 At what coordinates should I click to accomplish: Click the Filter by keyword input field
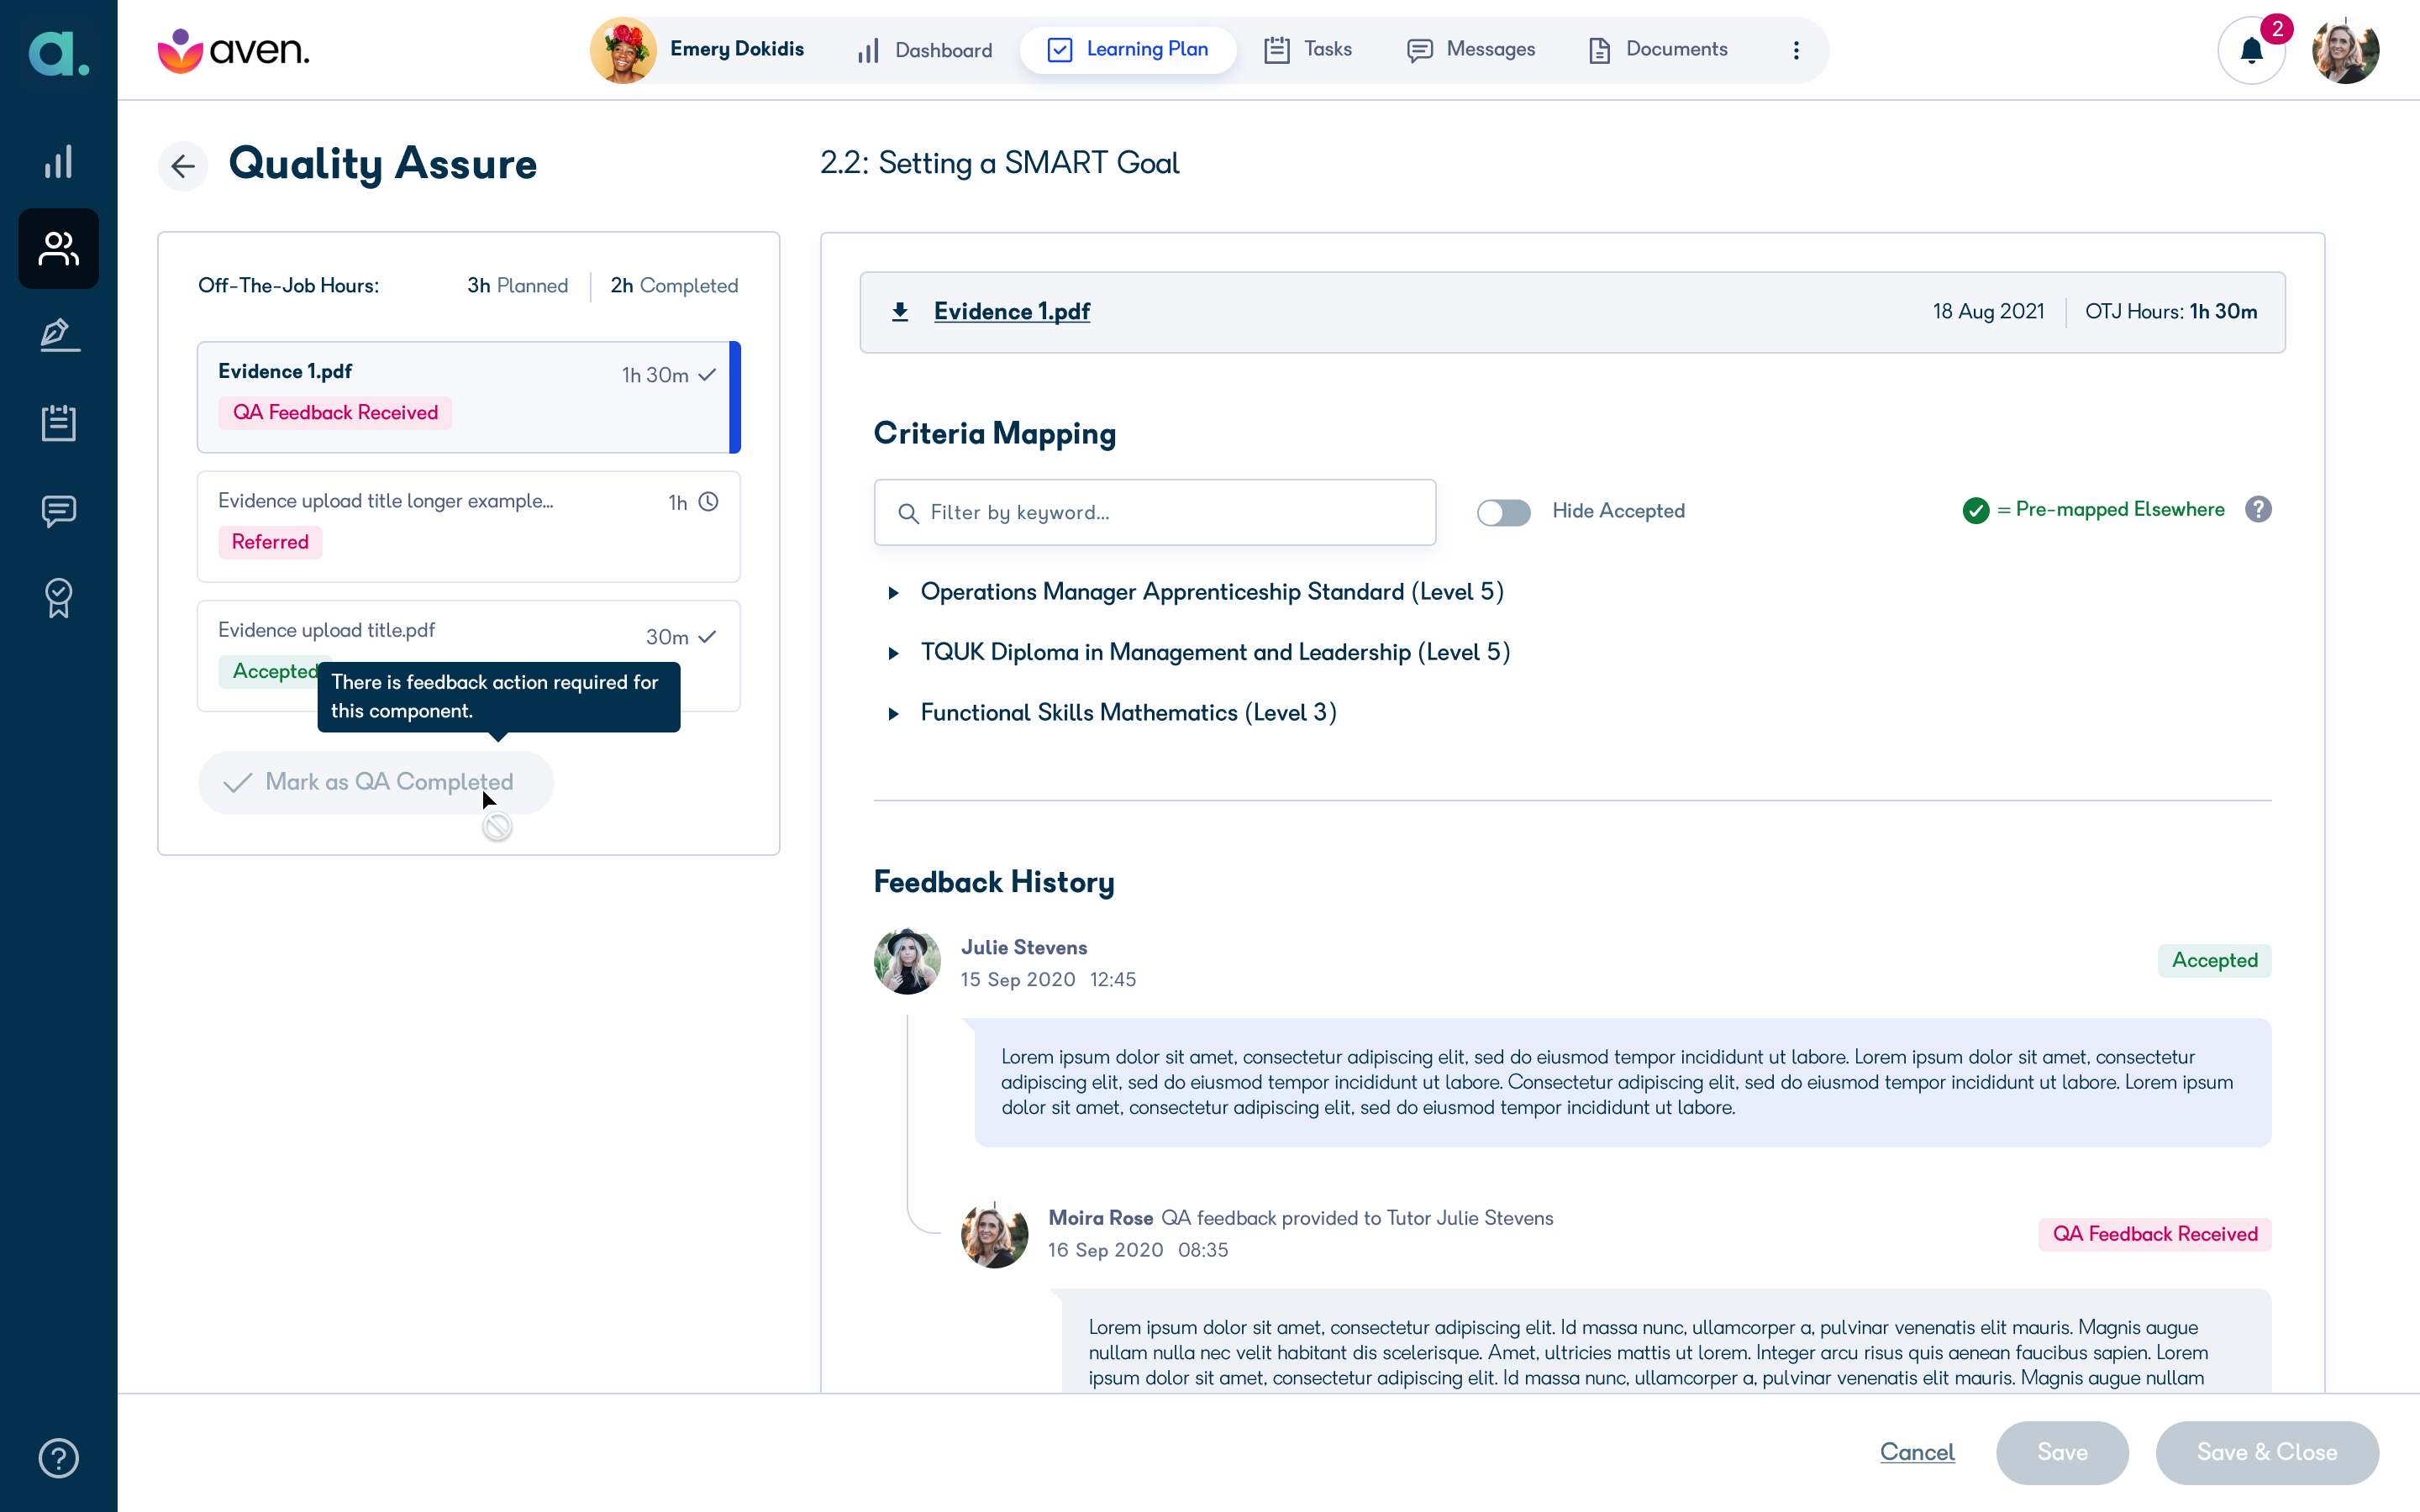tap(1155, 512)
